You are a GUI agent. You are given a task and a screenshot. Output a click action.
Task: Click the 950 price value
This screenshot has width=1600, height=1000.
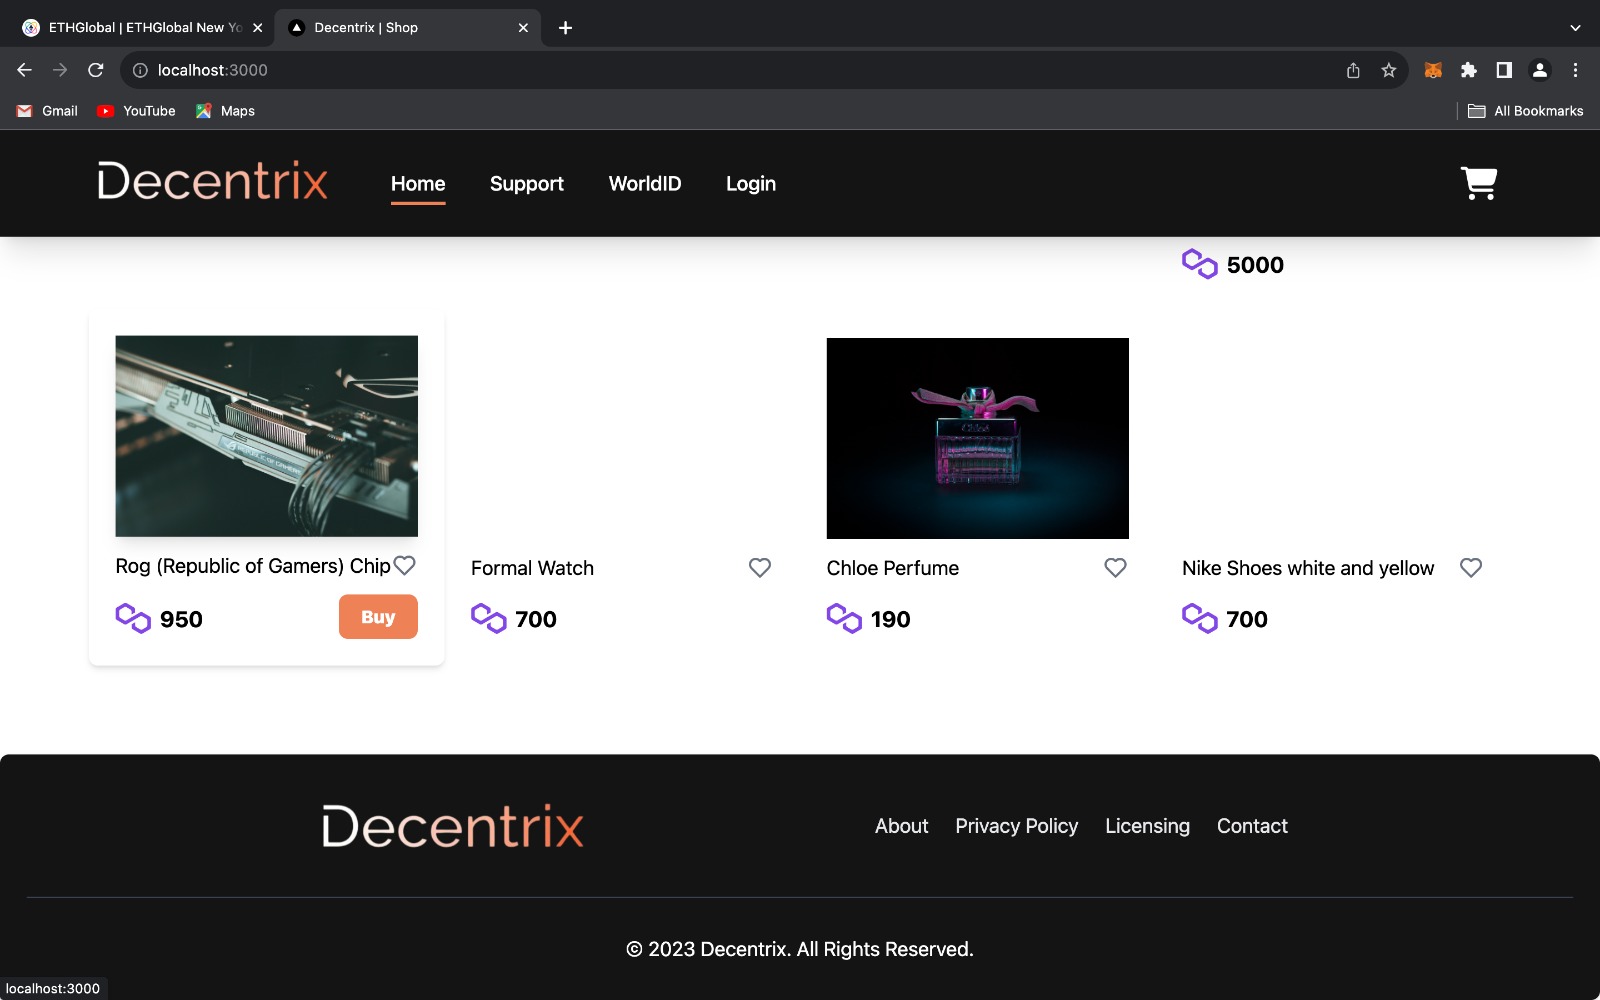181,619
